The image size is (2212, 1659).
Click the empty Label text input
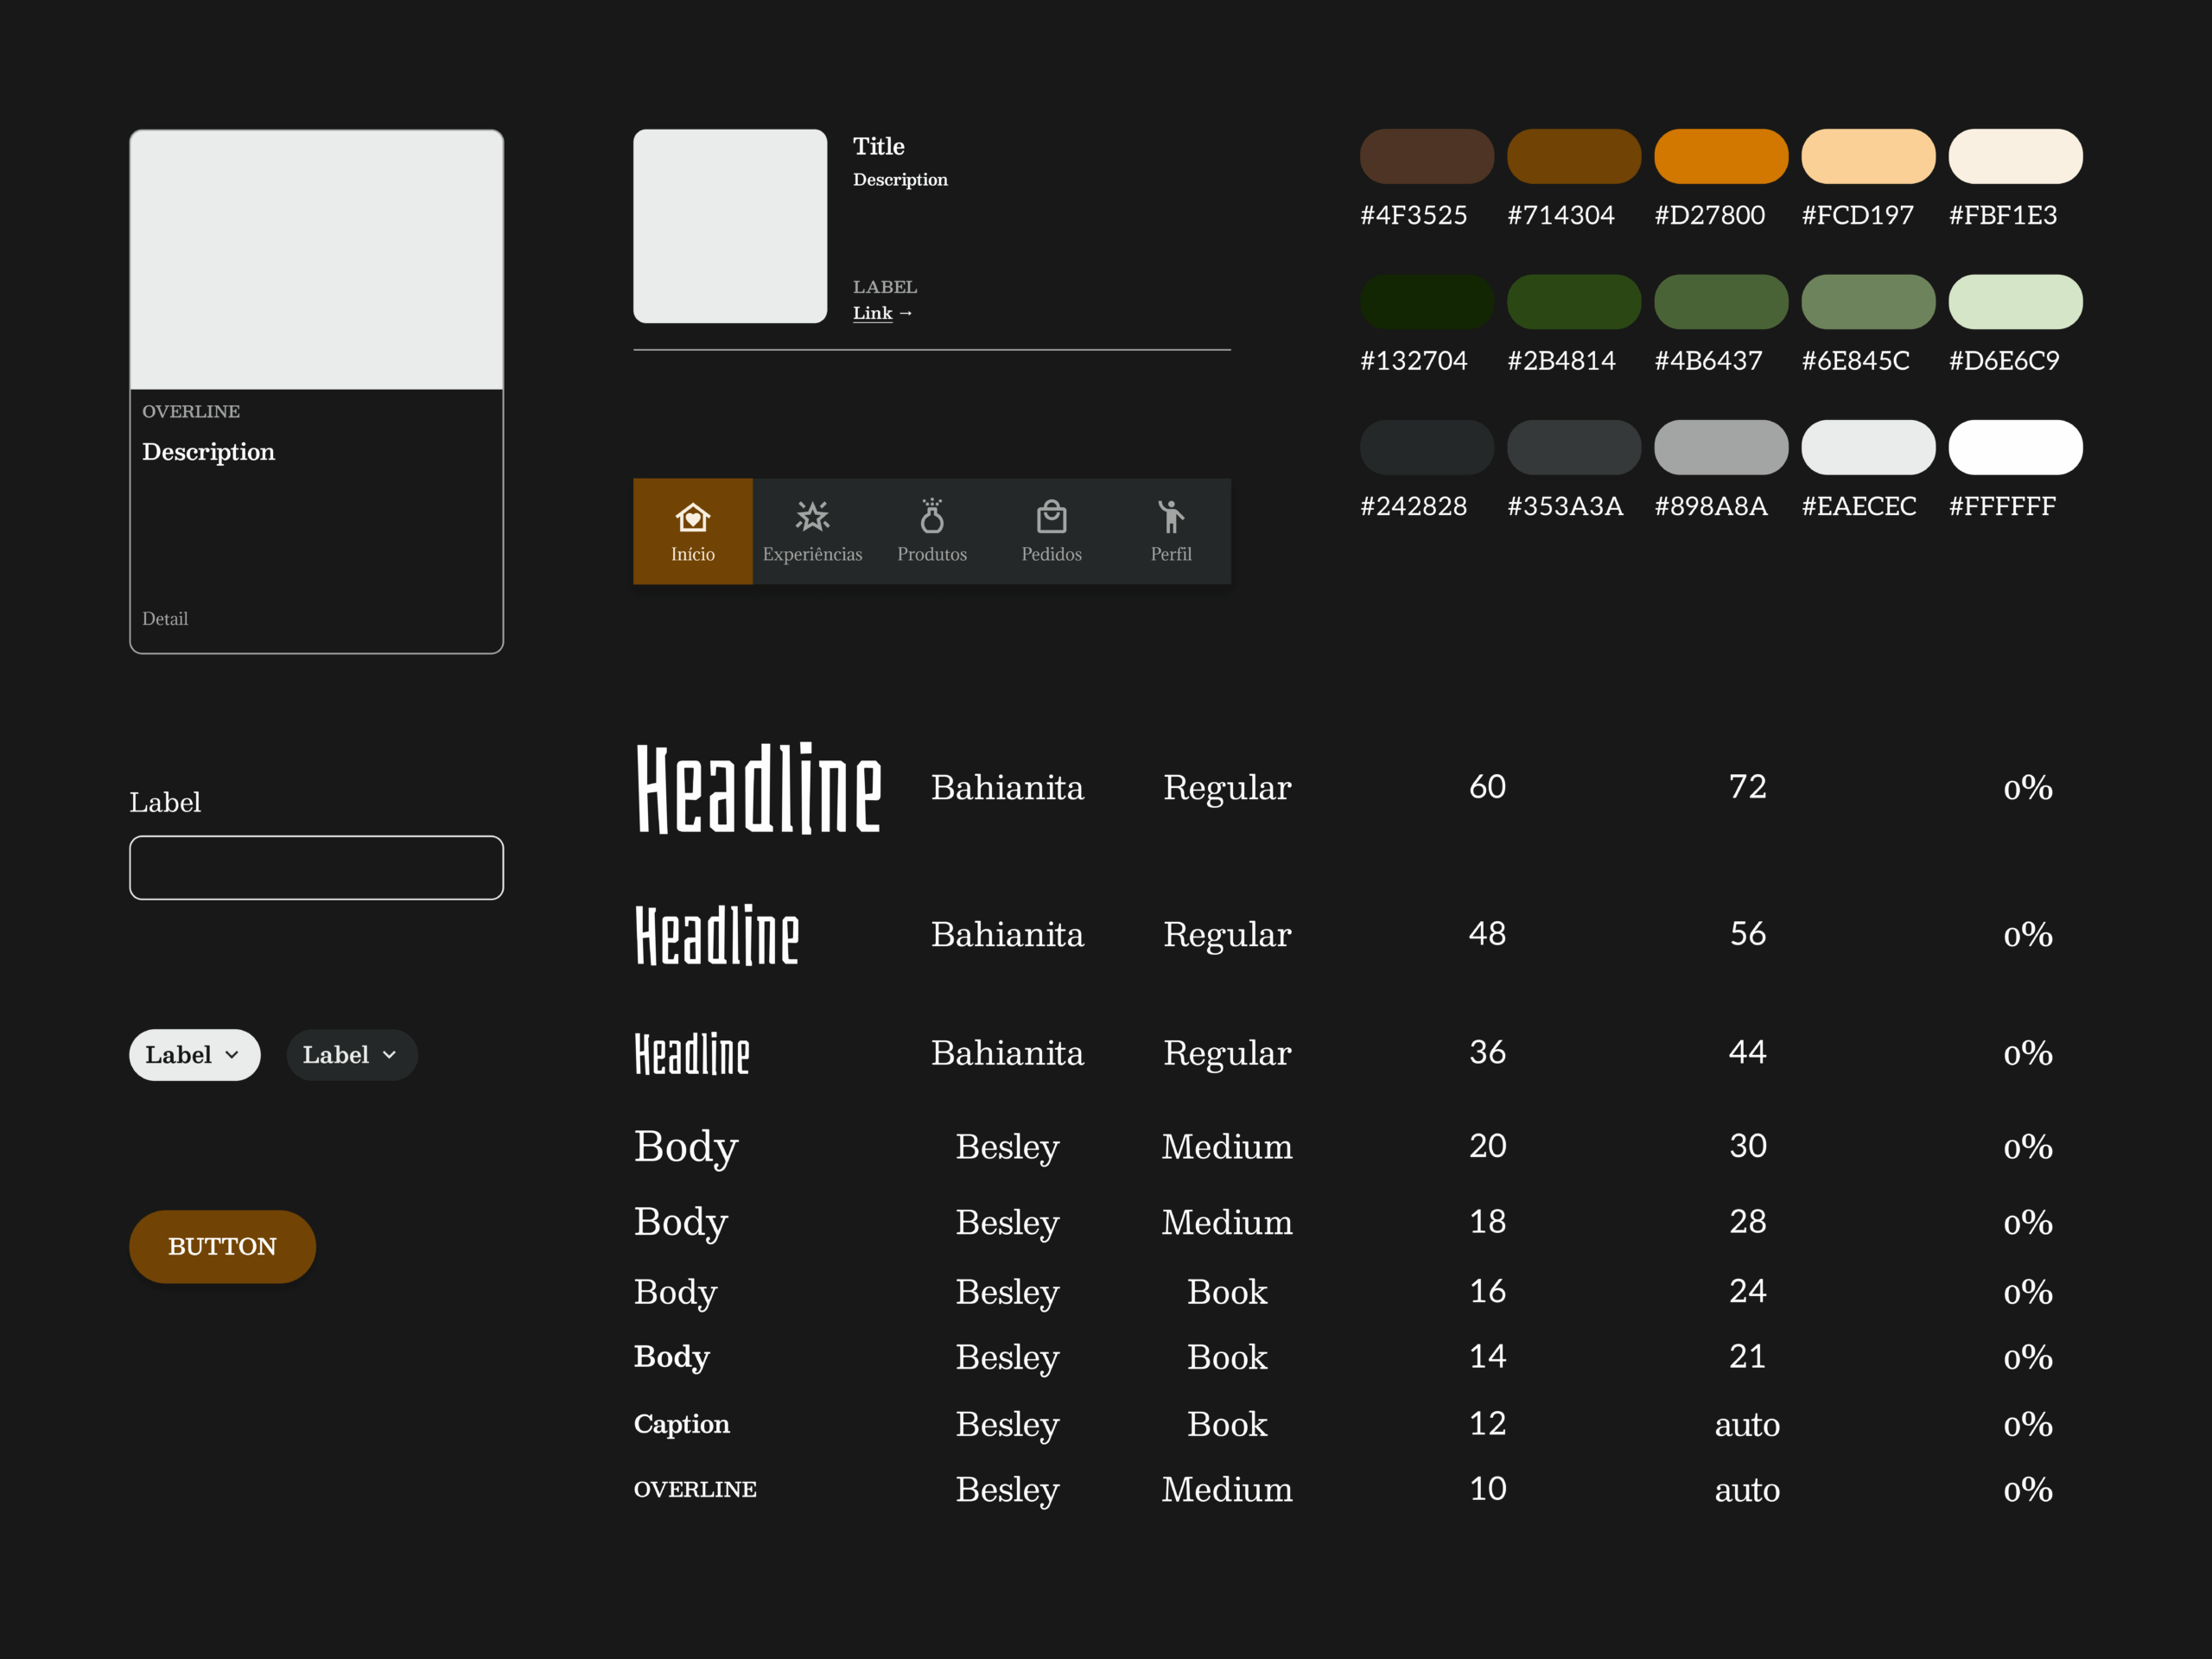tap(316, 867)
